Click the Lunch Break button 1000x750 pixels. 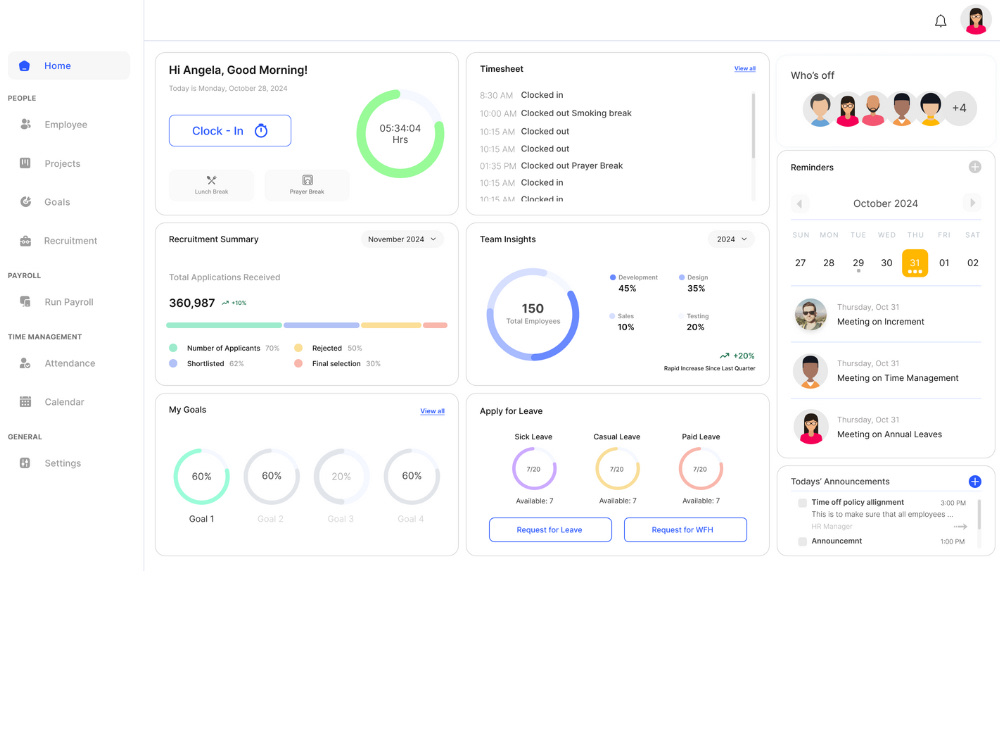(x=212, y=185)
